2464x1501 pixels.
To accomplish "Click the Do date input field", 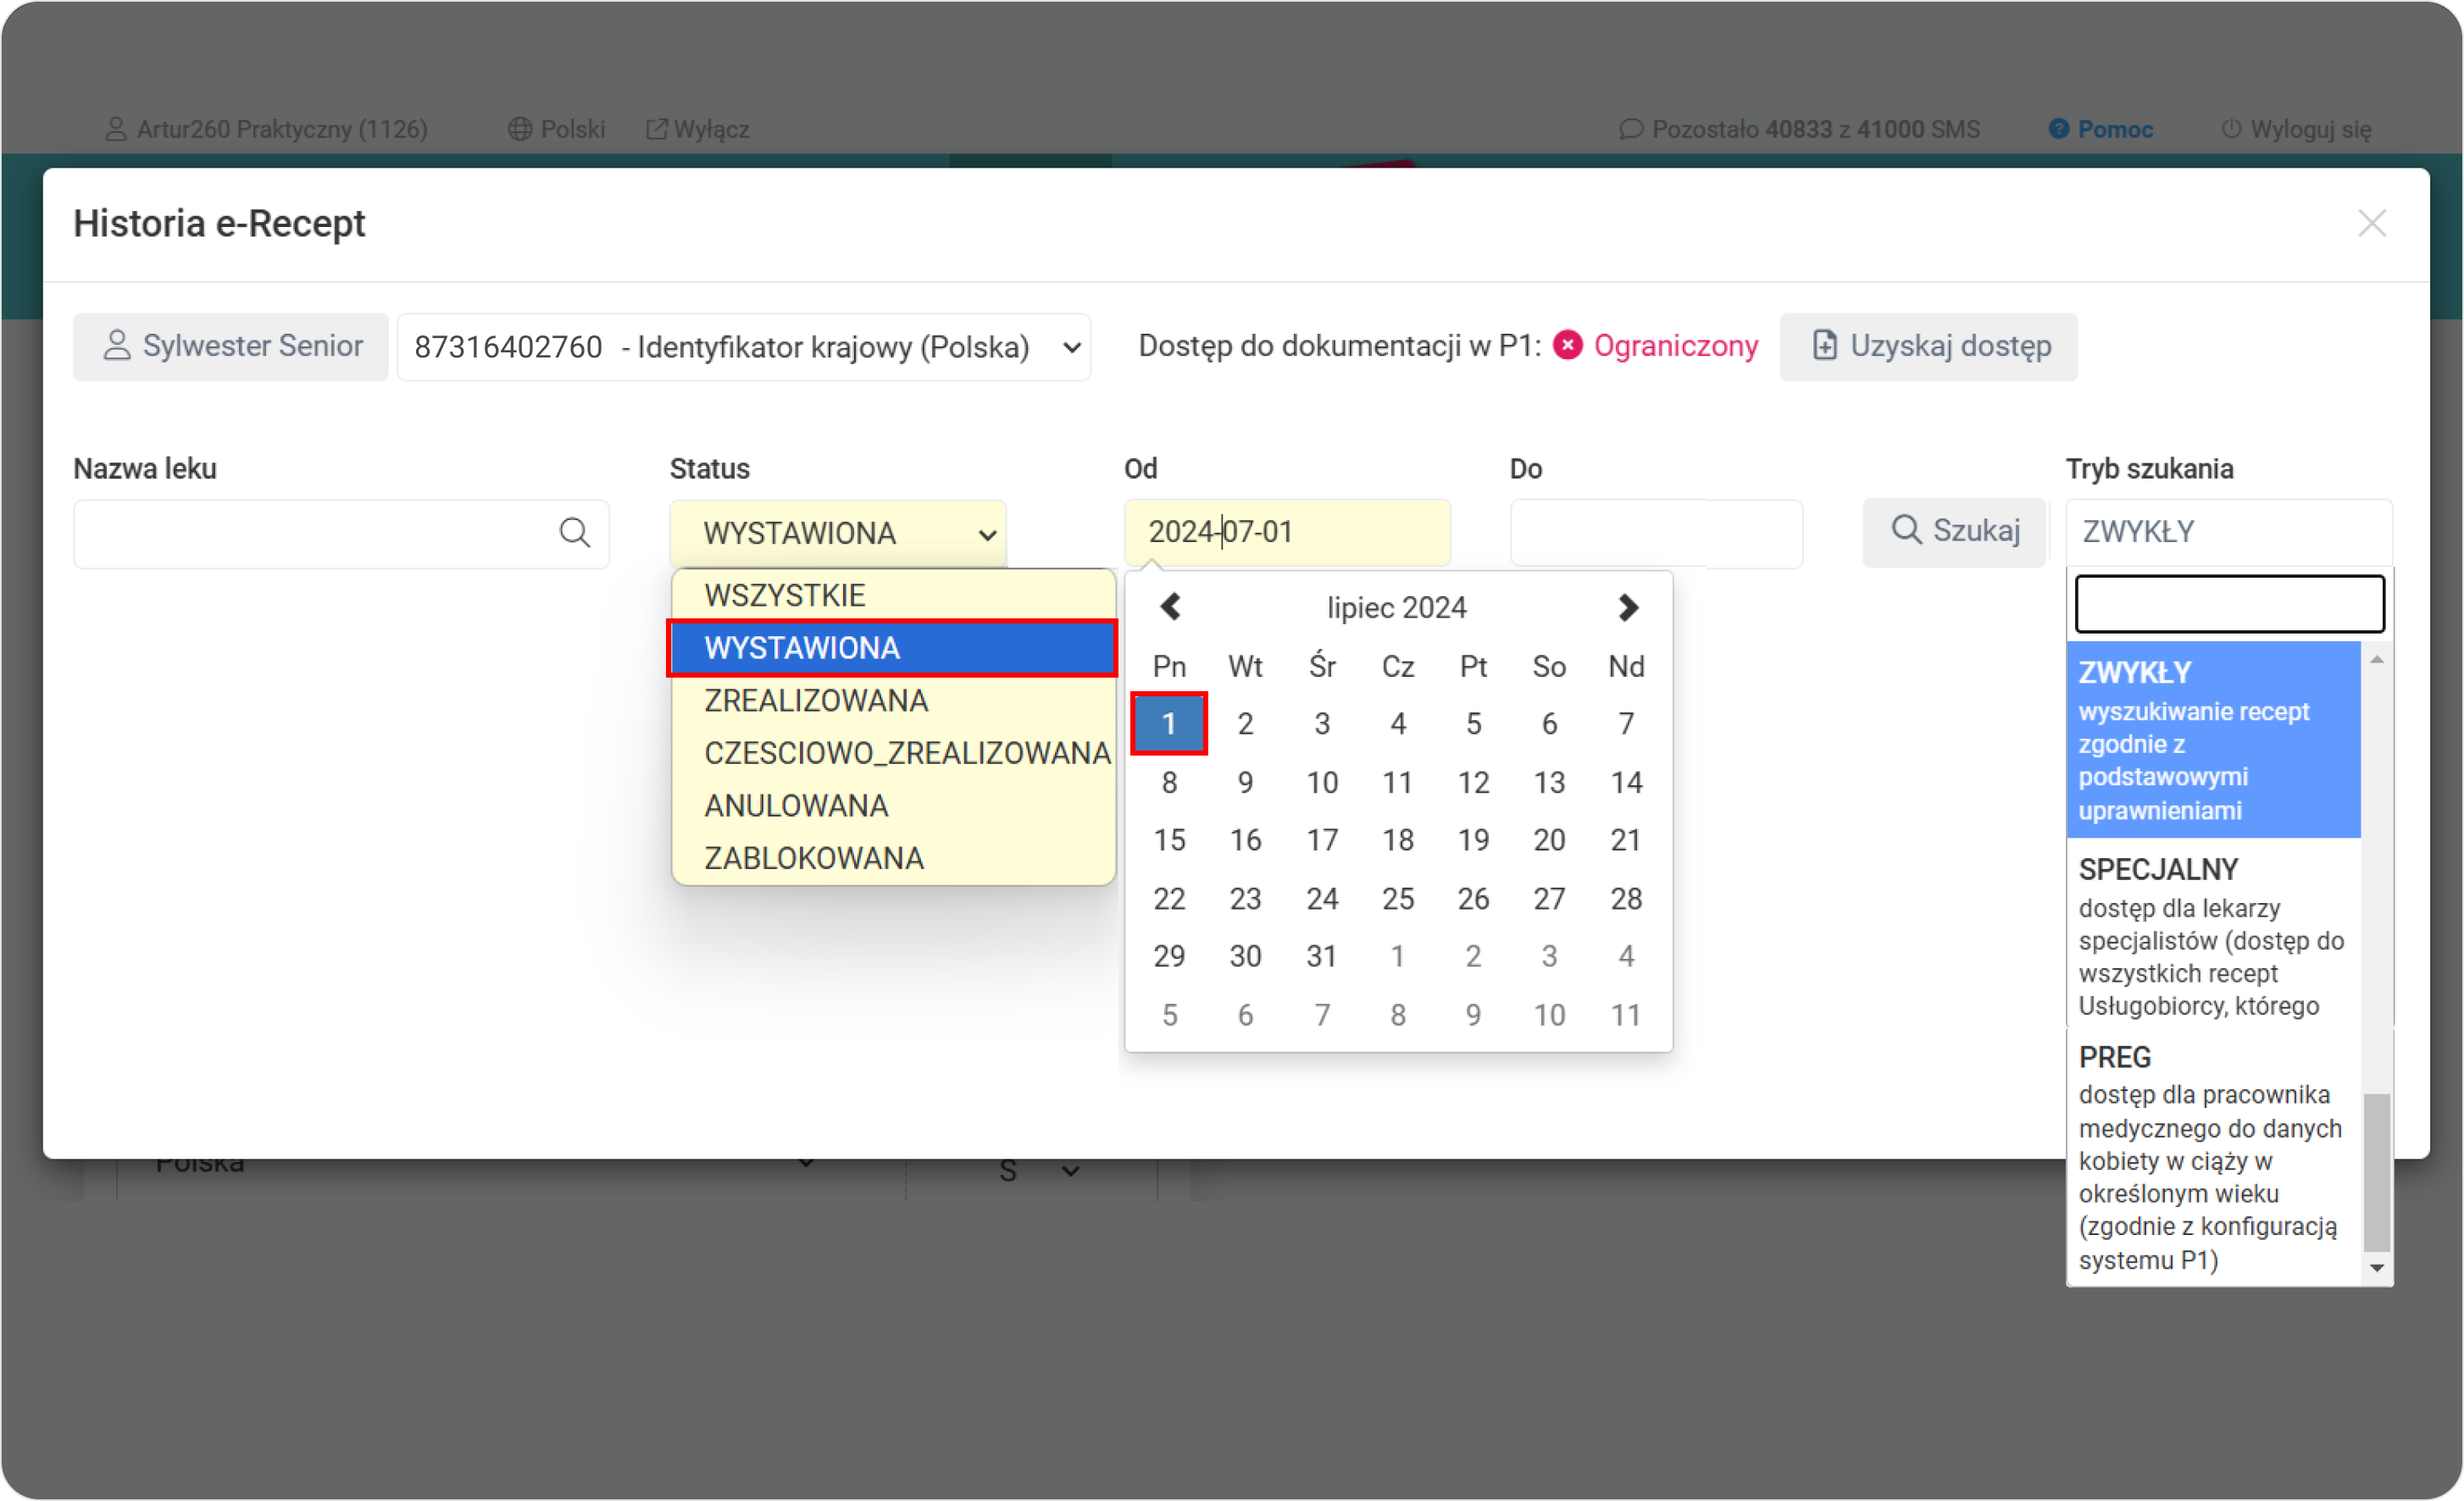I will 1655,533.
